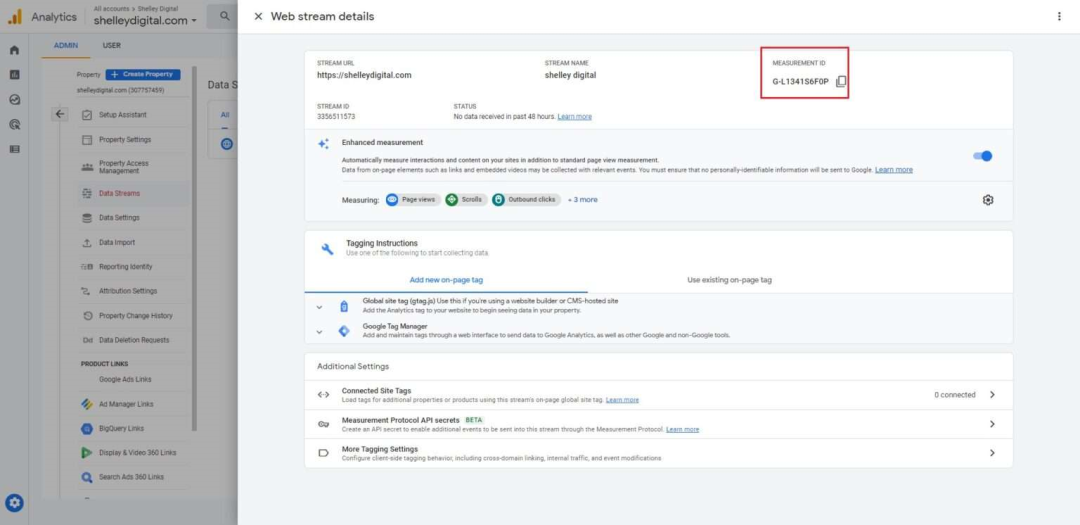Image resolution: width=1080 pixels, height=525 pixels.
Task: Click the G-L1341S6F0P measurement ID text
Action: point(800,81)
